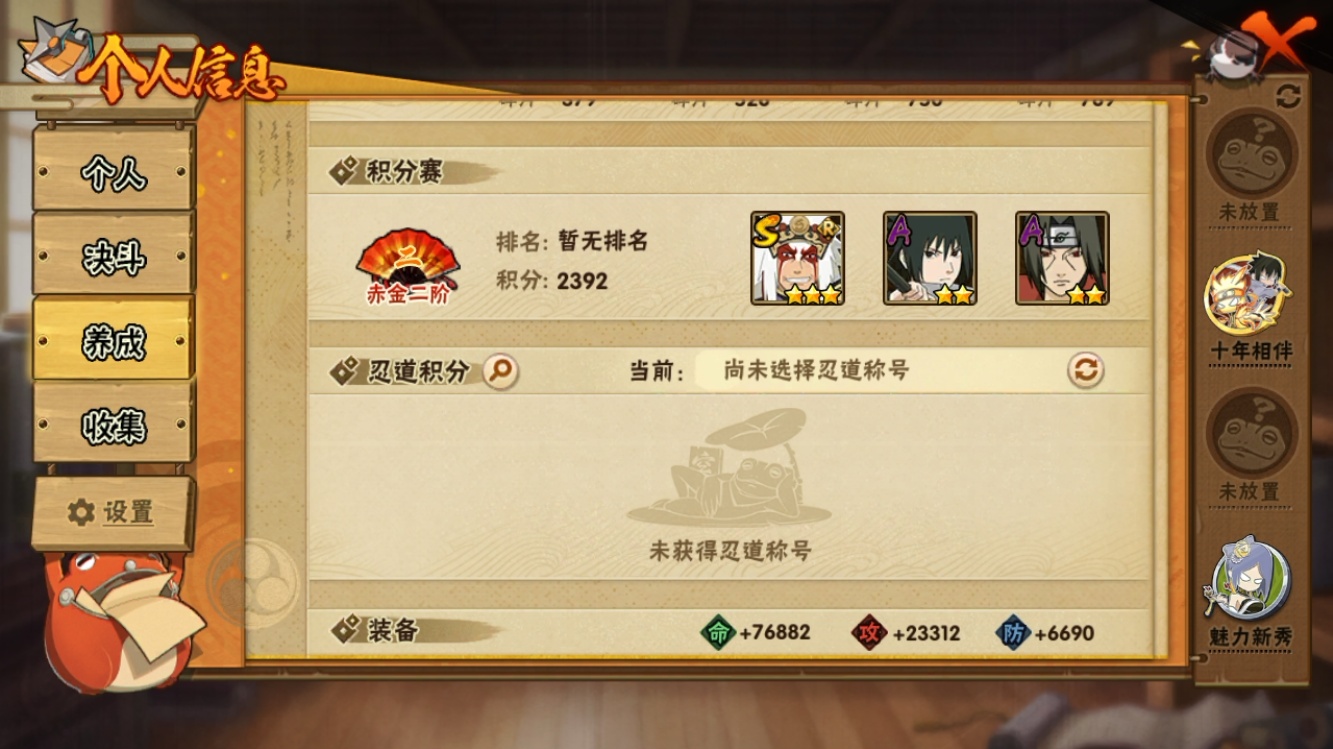Open the 收集 tab
The height and width of the screenshot is (749, 1333).
[x=114, y=424]
